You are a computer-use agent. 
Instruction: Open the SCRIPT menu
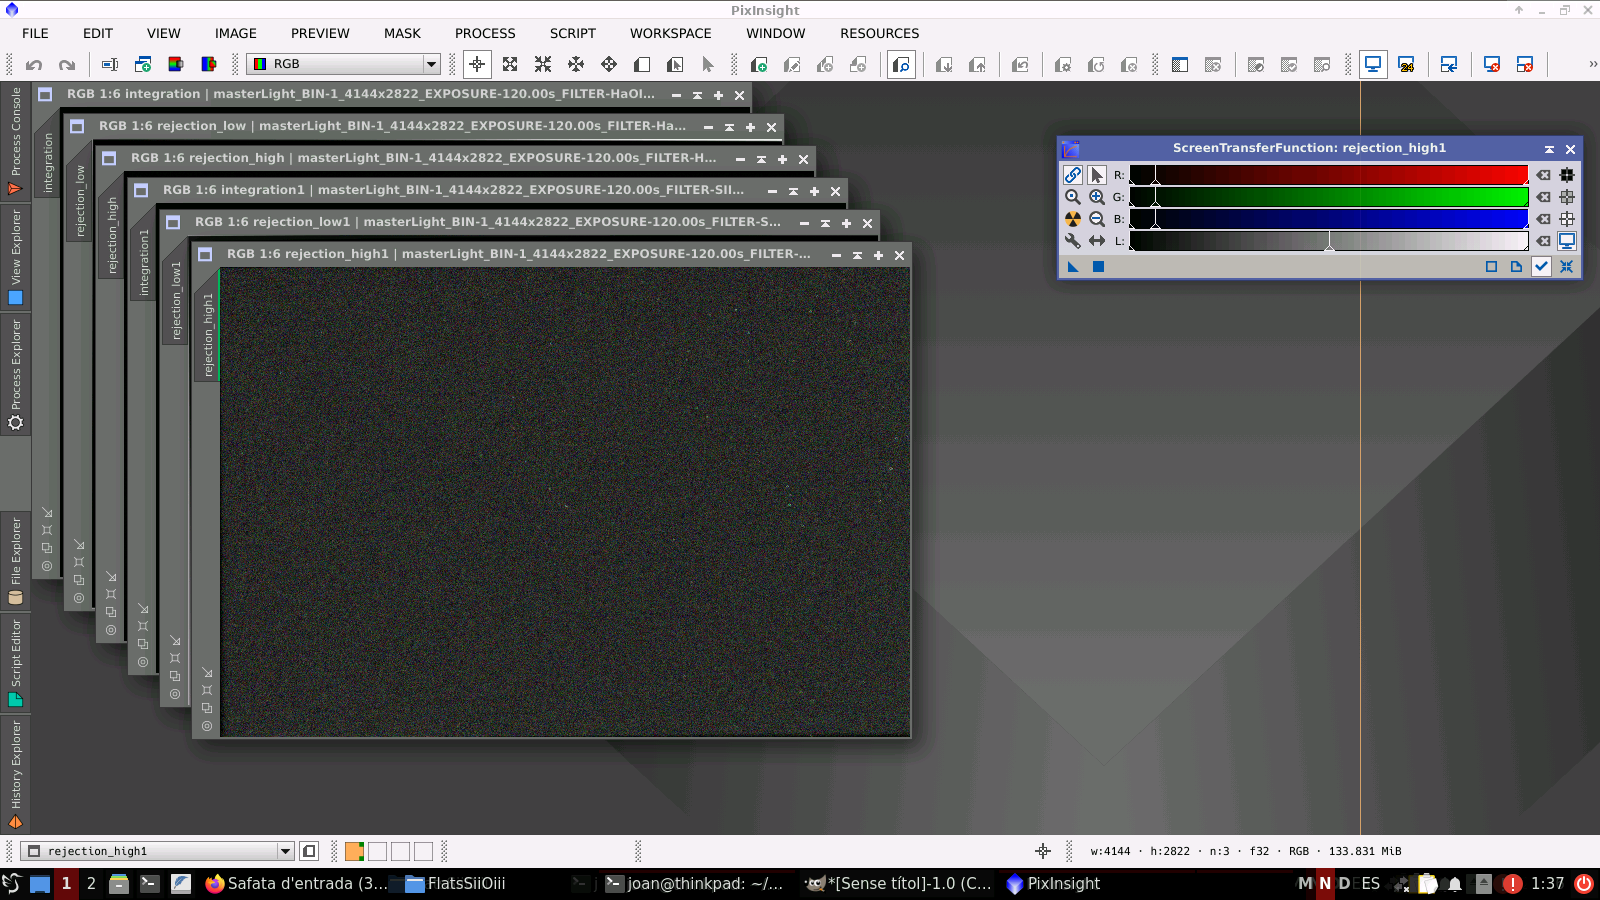point(572,33)
